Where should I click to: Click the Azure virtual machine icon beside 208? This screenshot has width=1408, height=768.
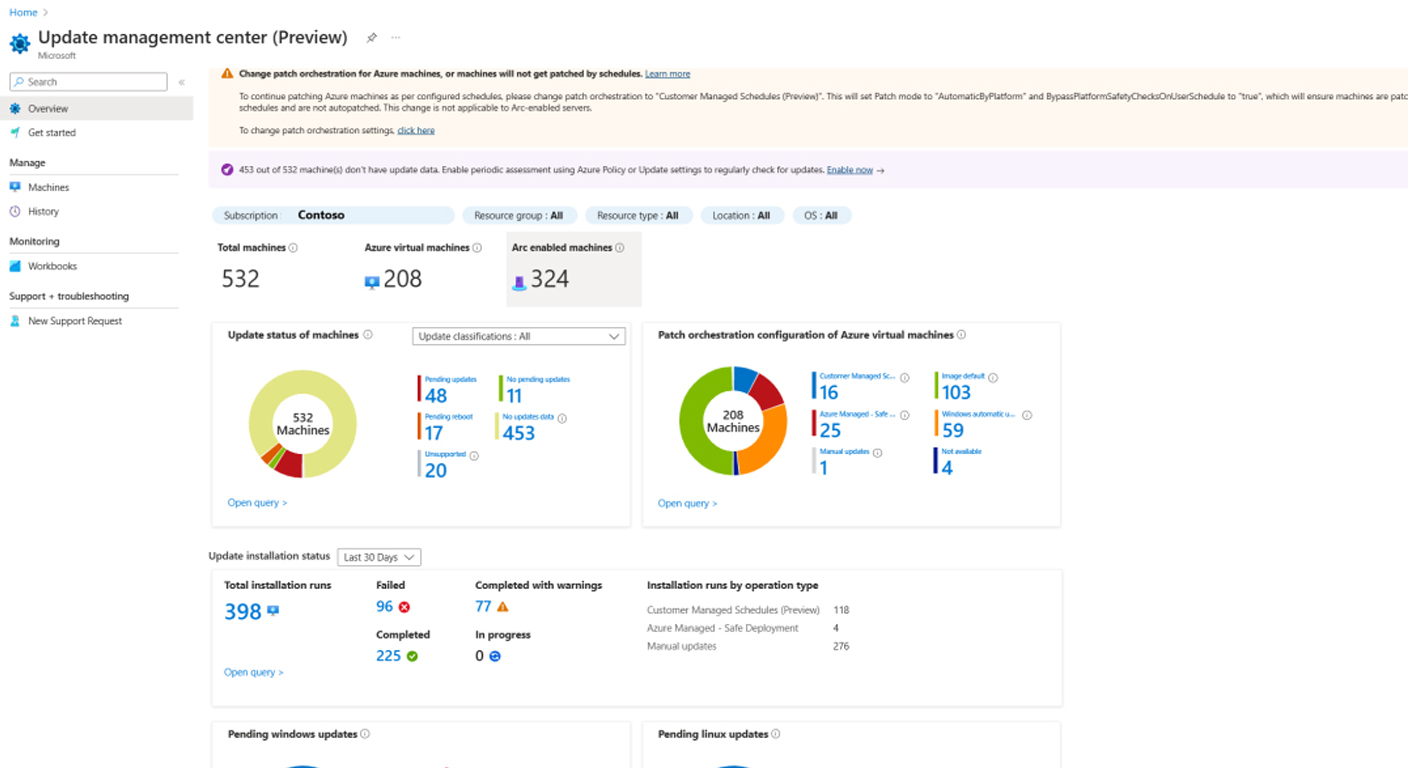point(372,282)
